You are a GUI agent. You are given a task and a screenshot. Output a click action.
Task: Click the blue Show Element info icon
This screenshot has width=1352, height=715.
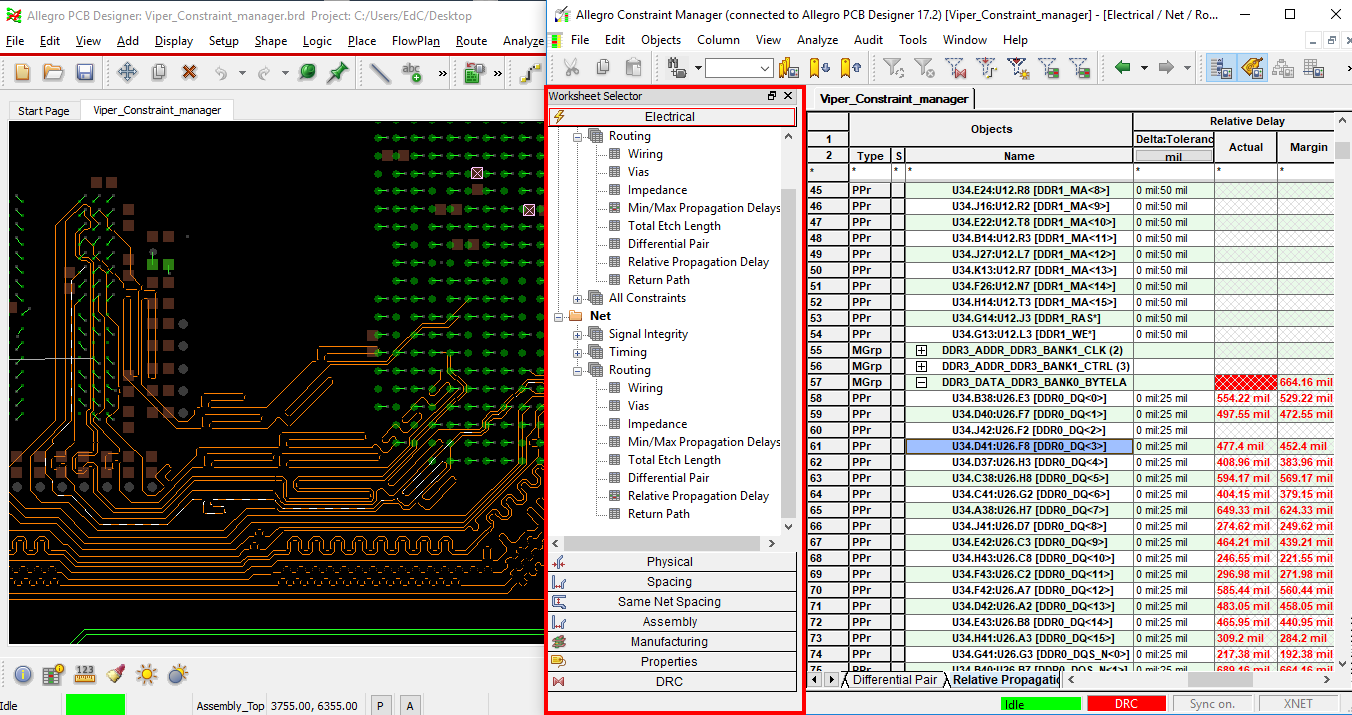tap(23, 674)
